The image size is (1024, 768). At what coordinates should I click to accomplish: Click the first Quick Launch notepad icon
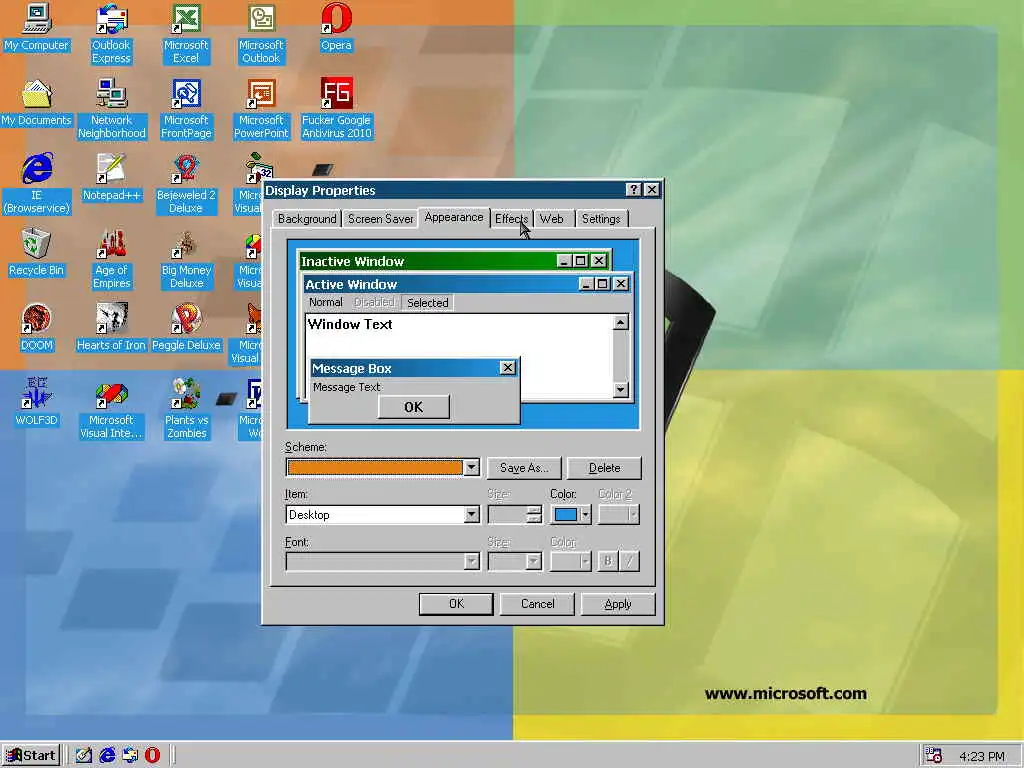click(x=84, y=755)
